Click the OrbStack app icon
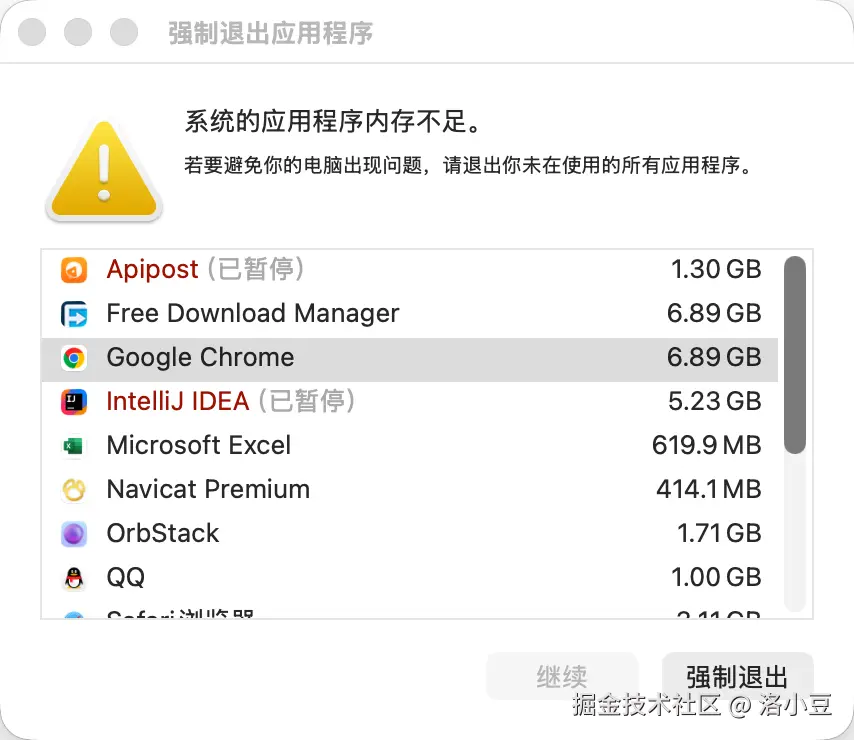 click(x=74, y=534)
